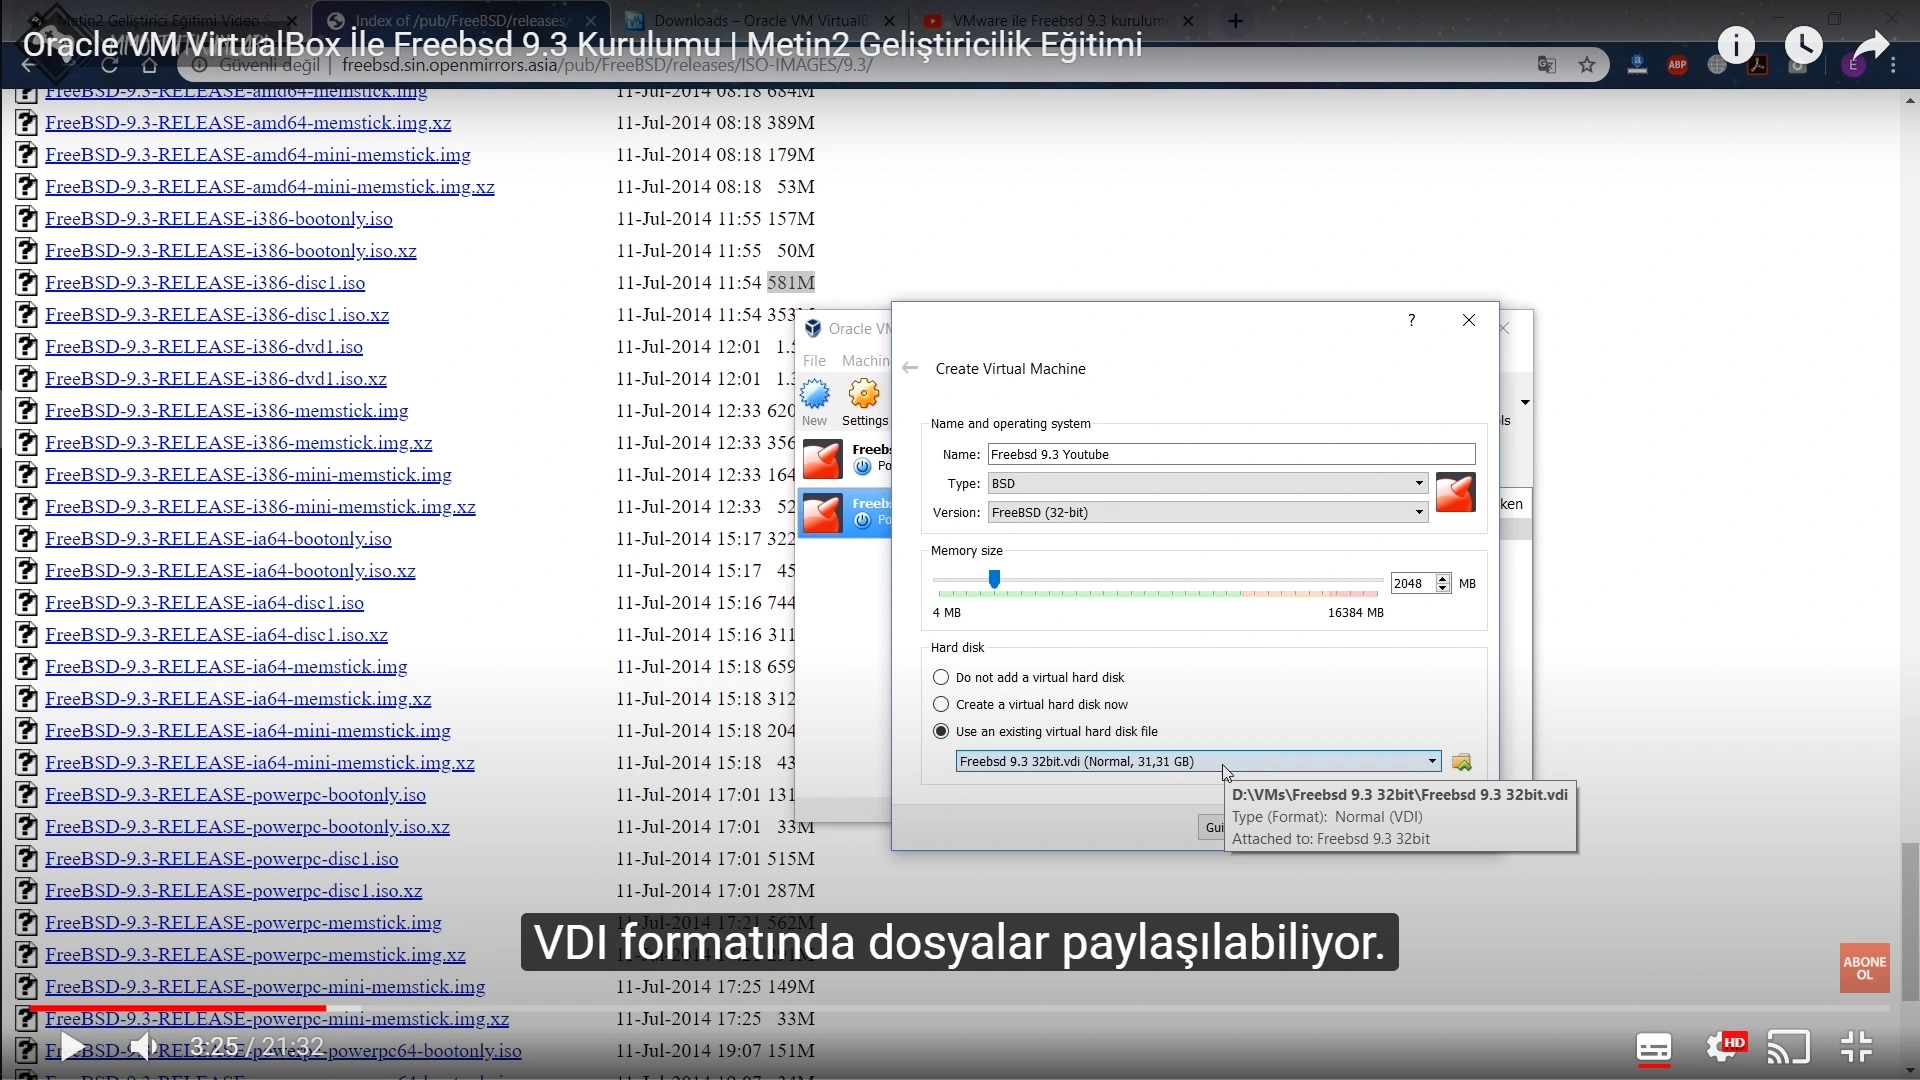
Task: Click the video title text at top
Action: (582, 45)
